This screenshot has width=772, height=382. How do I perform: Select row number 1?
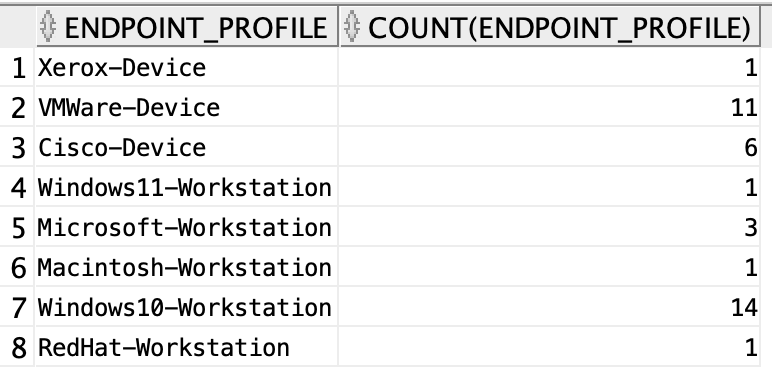(x=18, y=68)
